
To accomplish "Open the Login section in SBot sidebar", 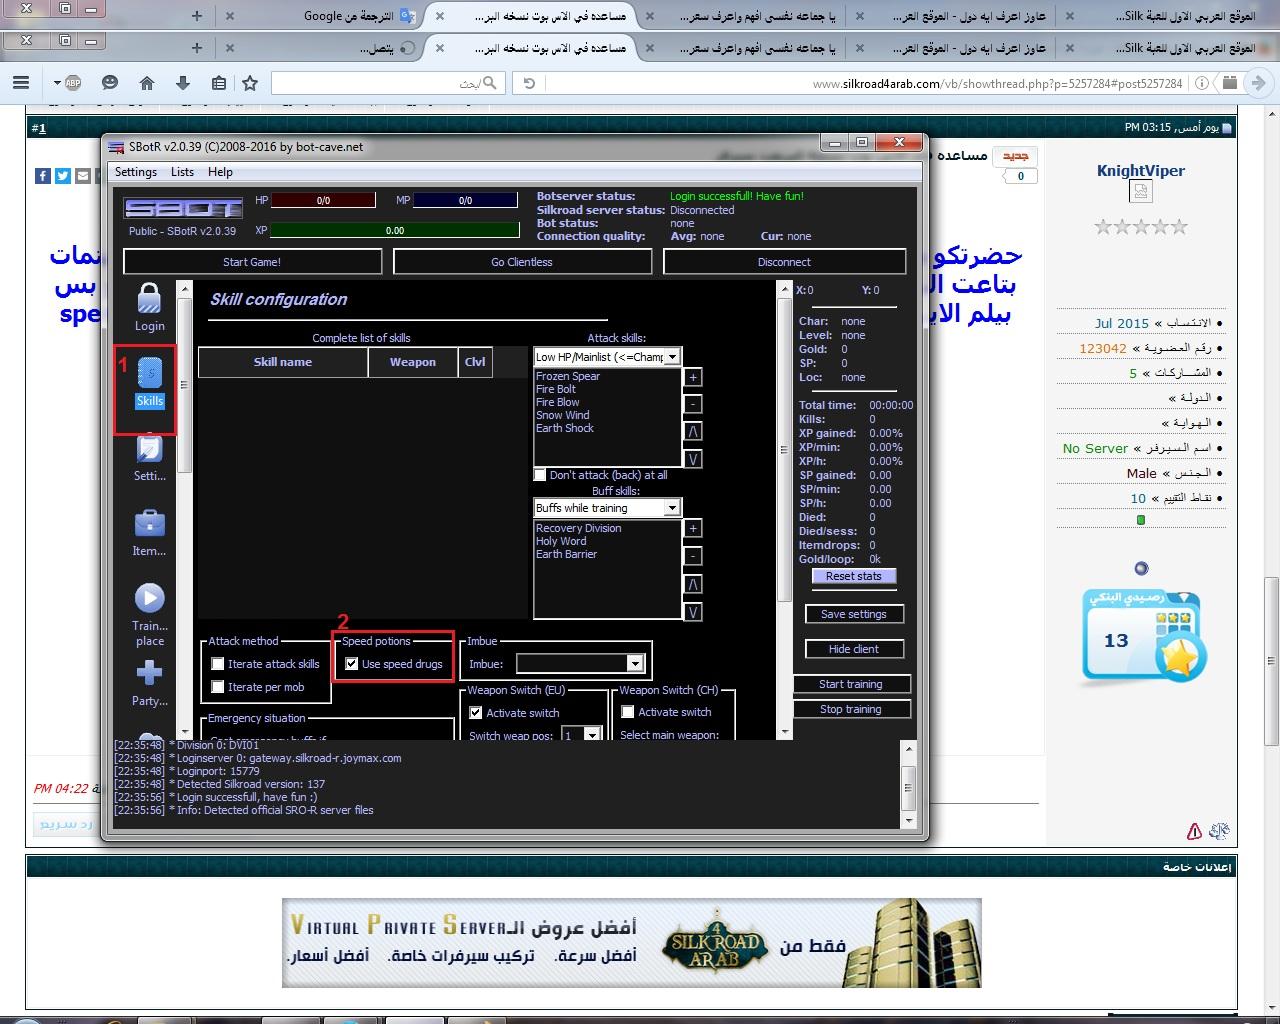I will (x=149, y=307).
